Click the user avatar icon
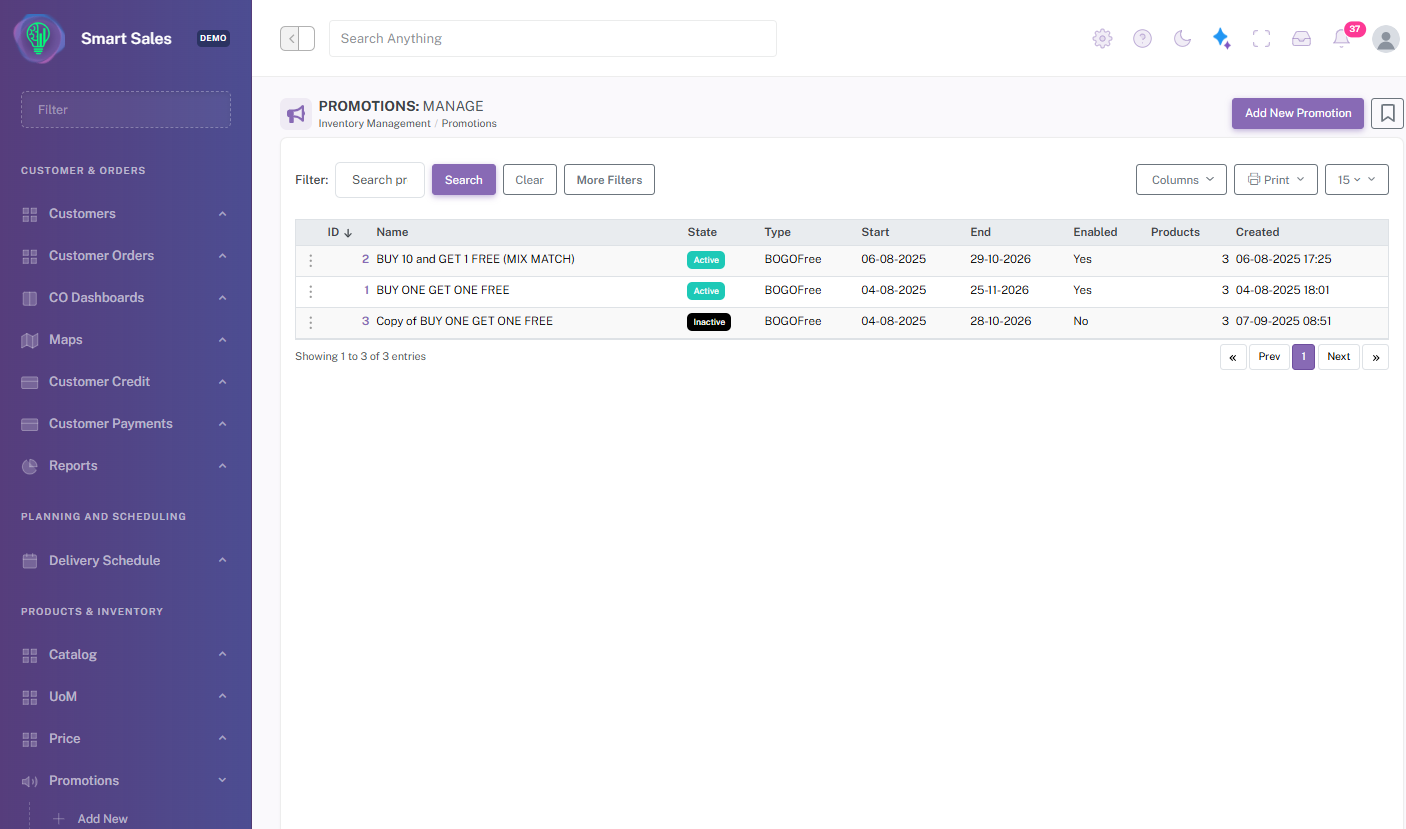 (x=1386, y=38)
